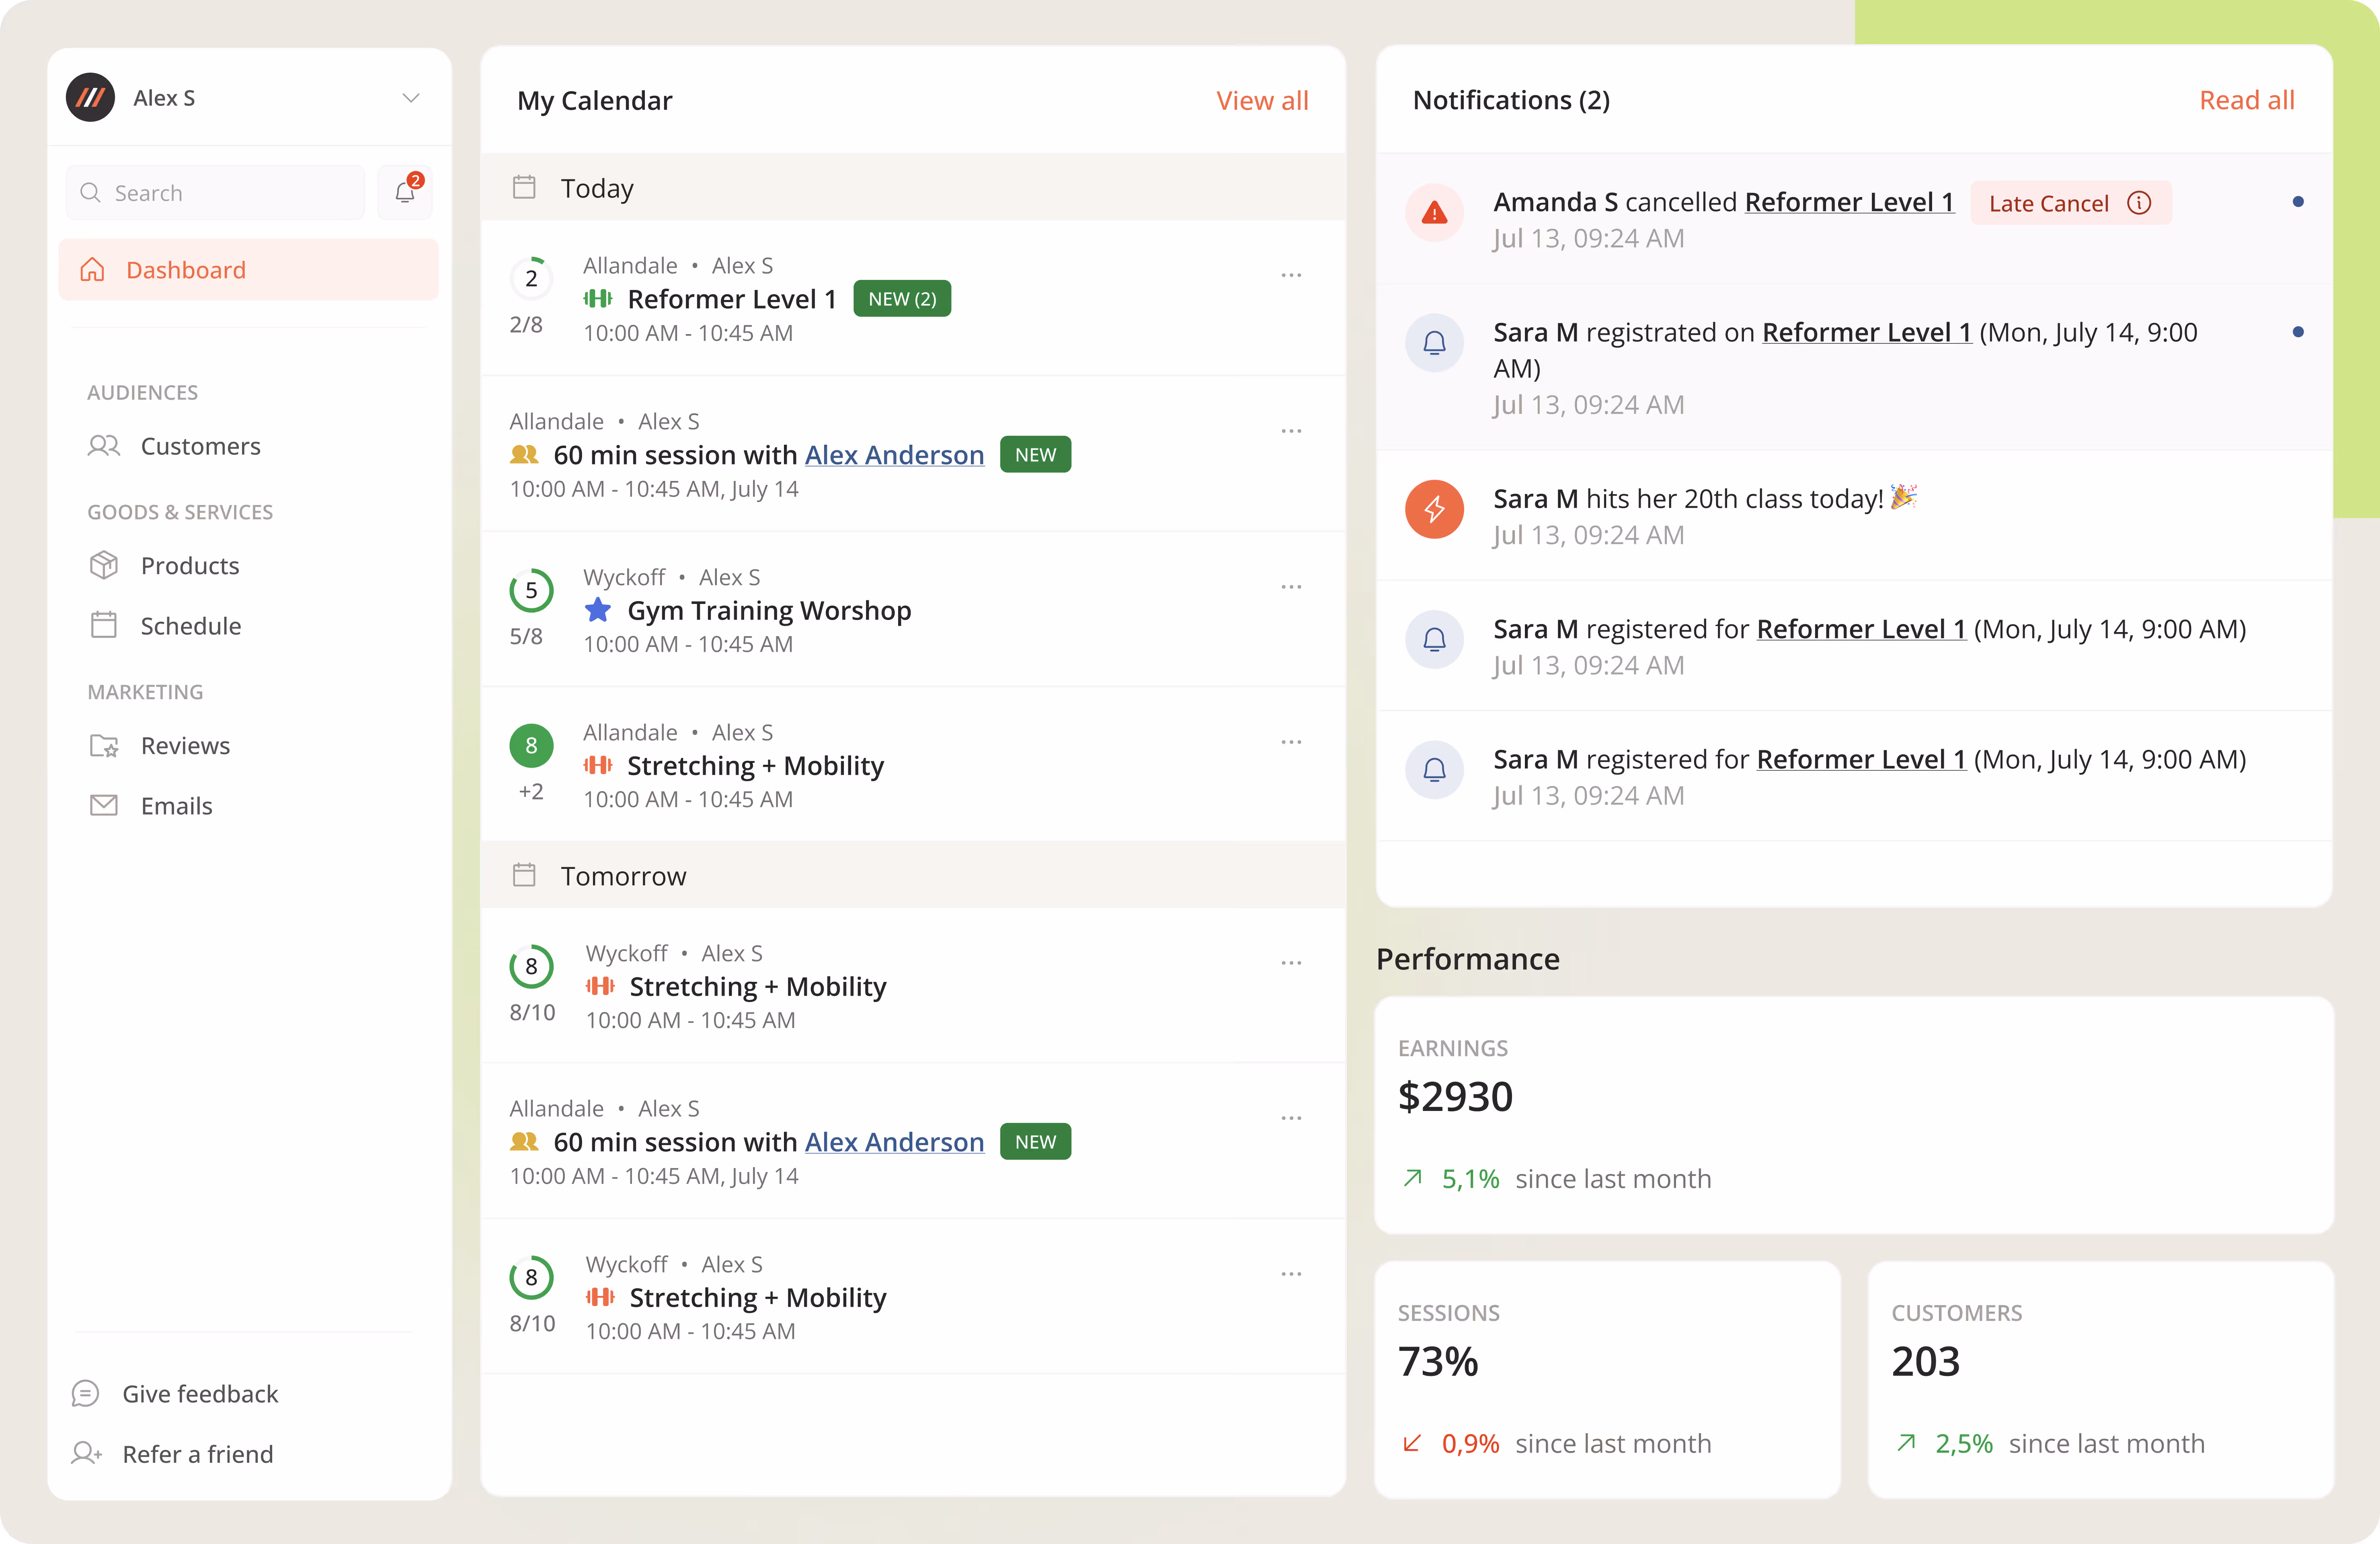This screenshot has width=2380, height=1544.
Task: Open the notifications bell with red badge
Action: coord(405,192)
